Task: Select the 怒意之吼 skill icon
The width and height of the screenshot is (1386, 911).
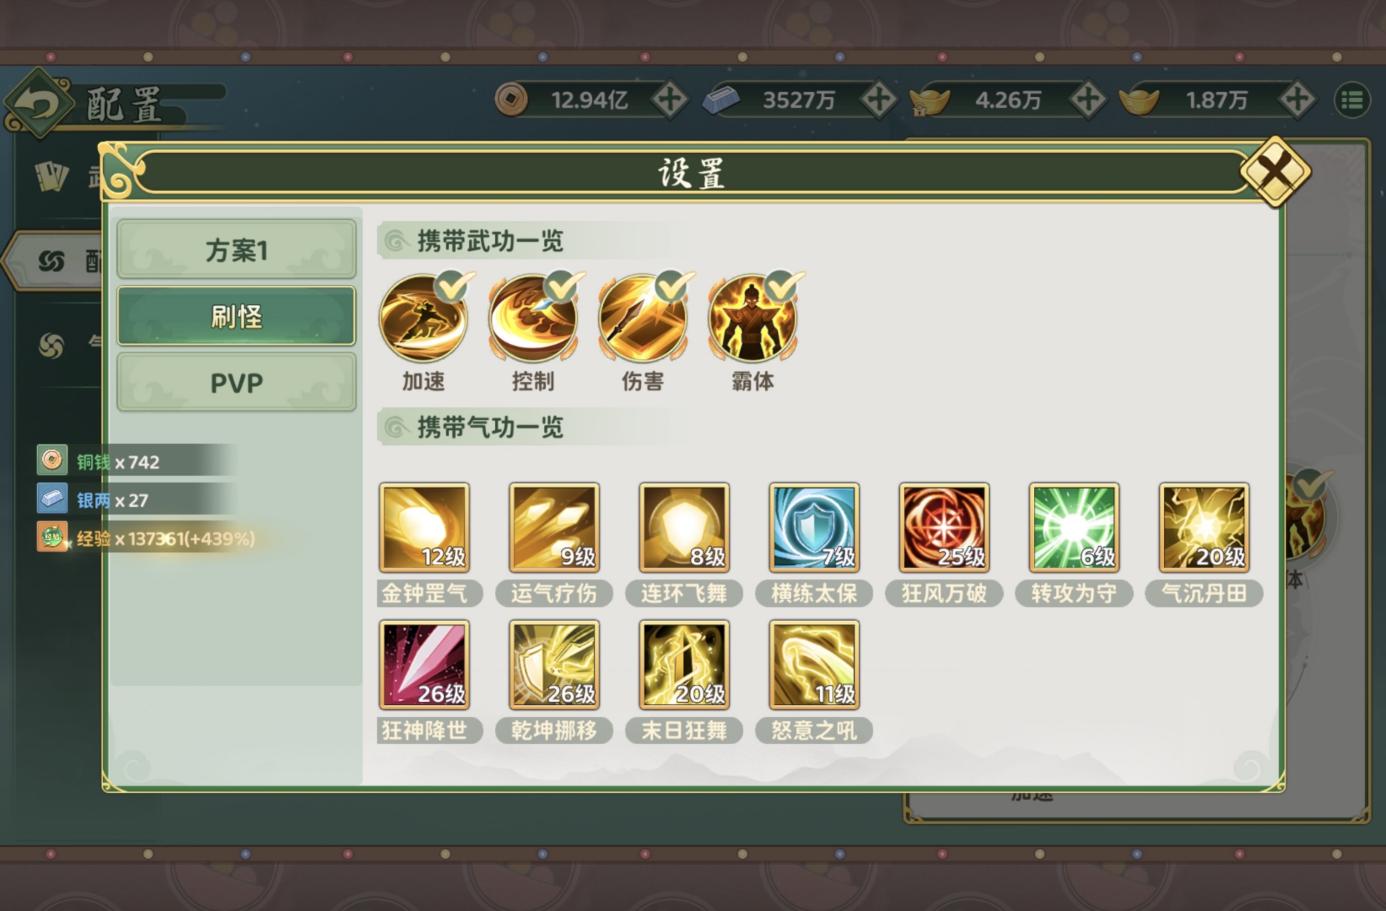Action: (x=814, y=666)
